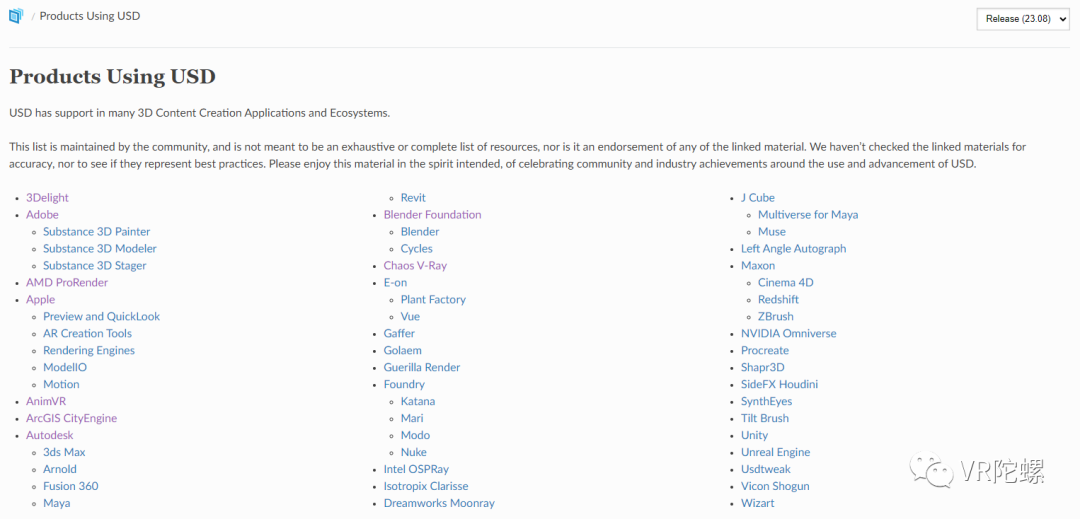Screen dimensions: 1080x519
Task: Open Isotropix Clarisse link
Action: click(426, 486)
